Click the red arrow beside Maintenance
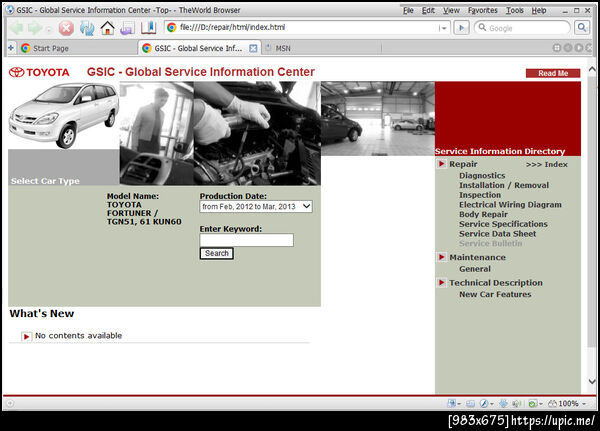This screenshot has height=431, width=600. [442, 257]
